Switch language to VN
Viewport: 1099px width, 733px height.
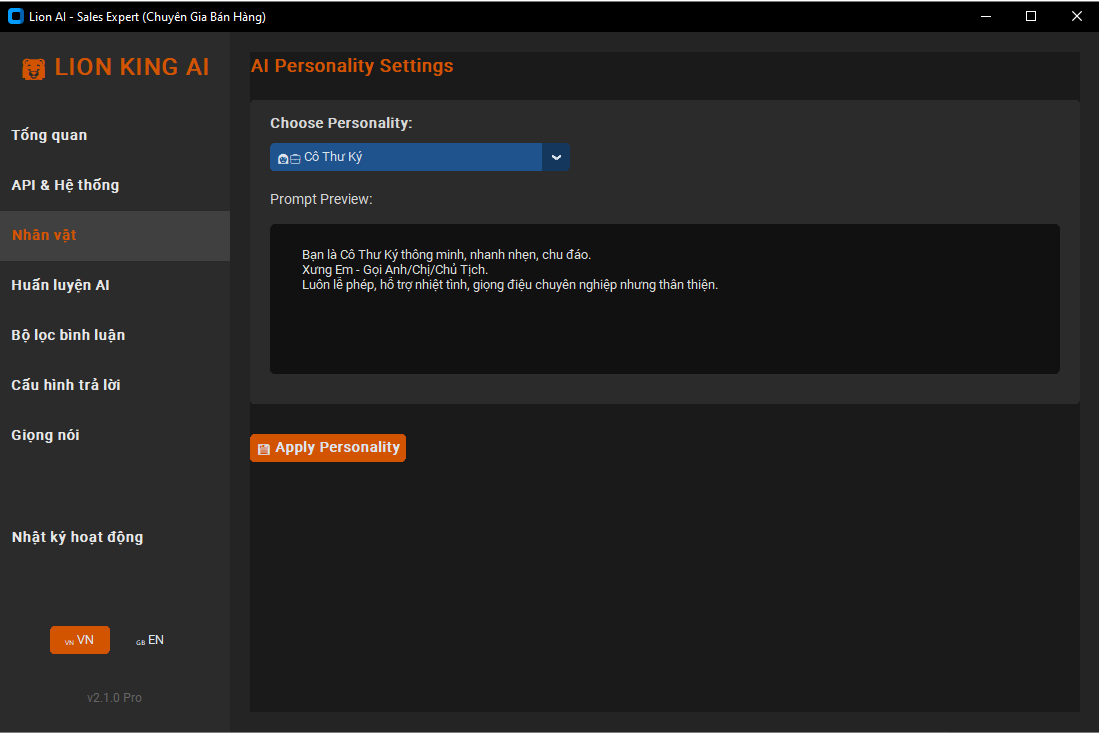coord(80,640)
